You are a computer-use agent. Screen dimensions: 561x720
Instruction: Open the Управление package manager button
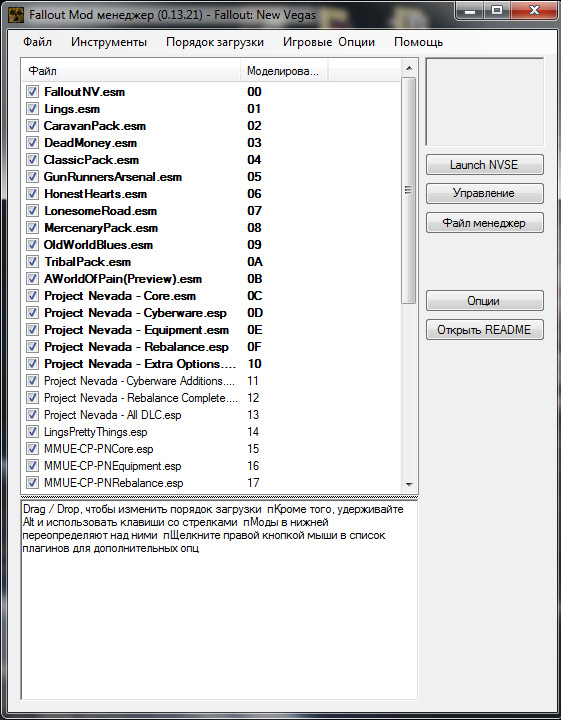tap(484, 193)
